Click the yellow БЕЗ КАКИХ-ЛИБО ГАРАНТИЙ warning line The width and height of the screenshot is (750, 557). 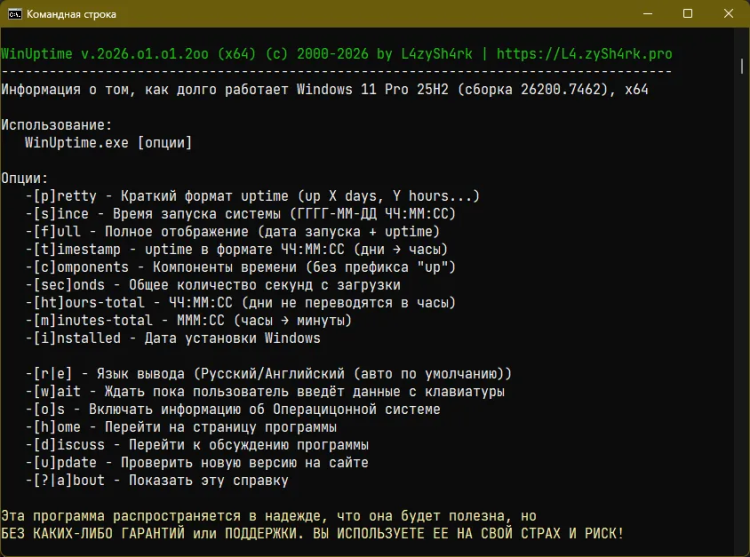pos(312,534)
